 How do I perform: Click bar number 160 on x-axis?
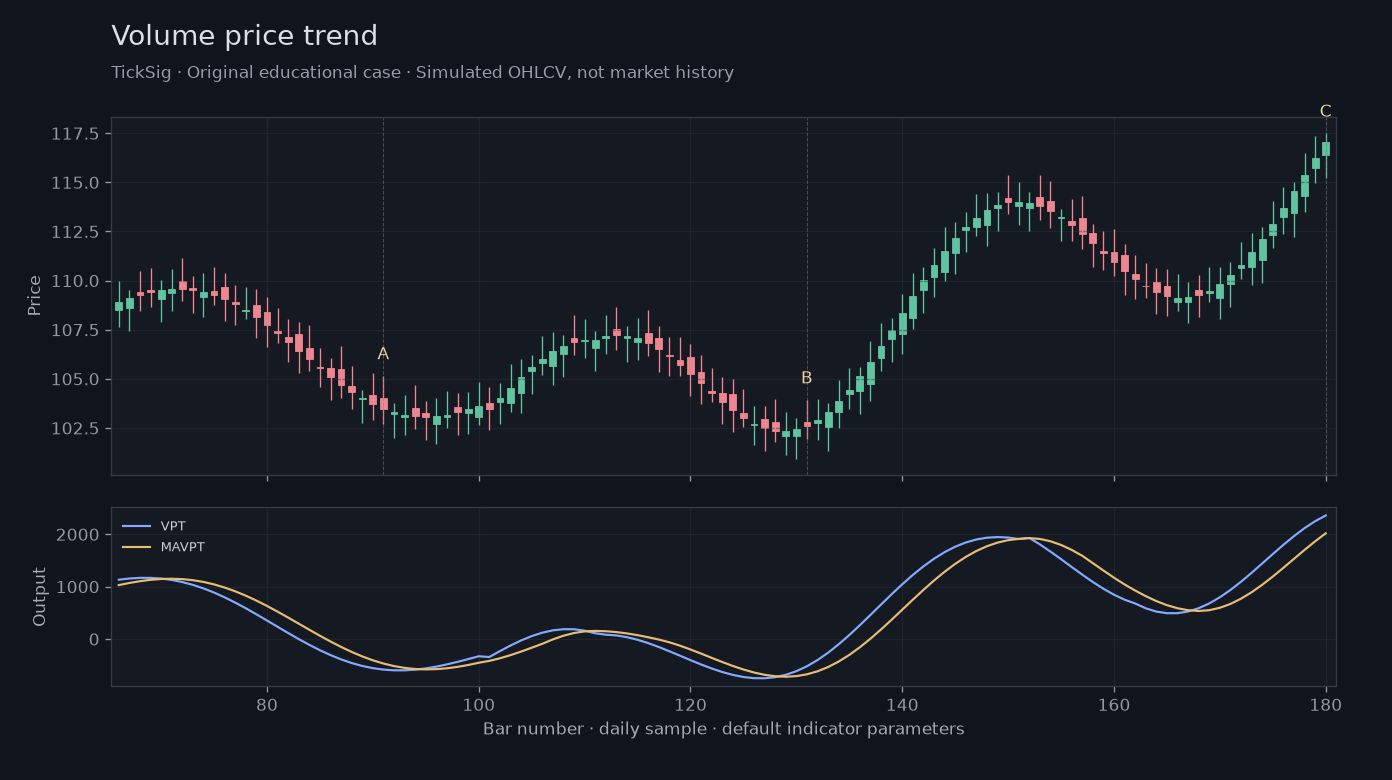1114,703
